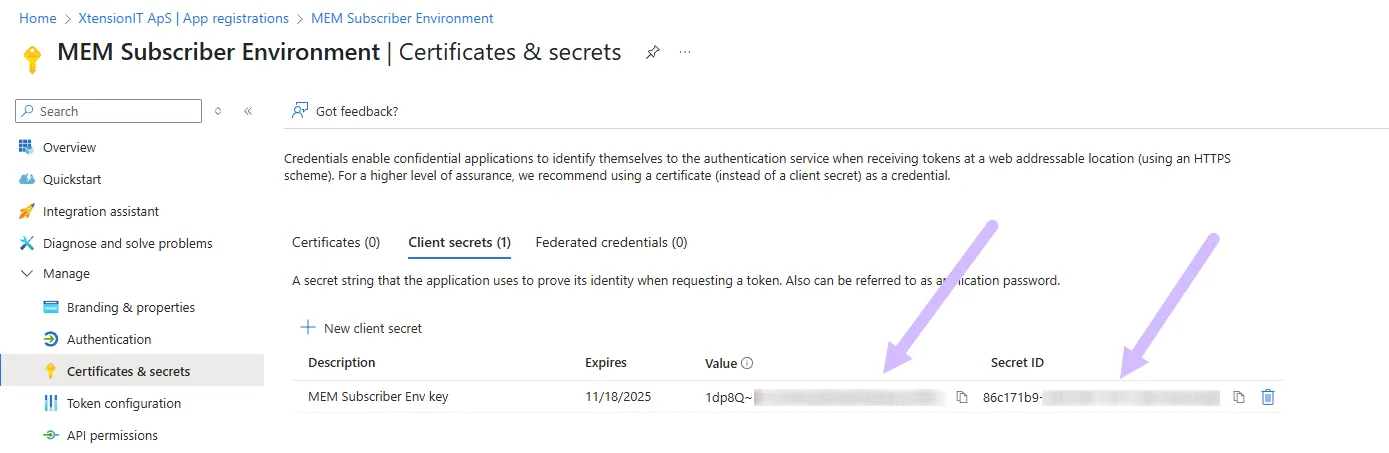Open the ellipsis more options menu
This screenshot has width=1389, height=453.
[x=685, y=52]
